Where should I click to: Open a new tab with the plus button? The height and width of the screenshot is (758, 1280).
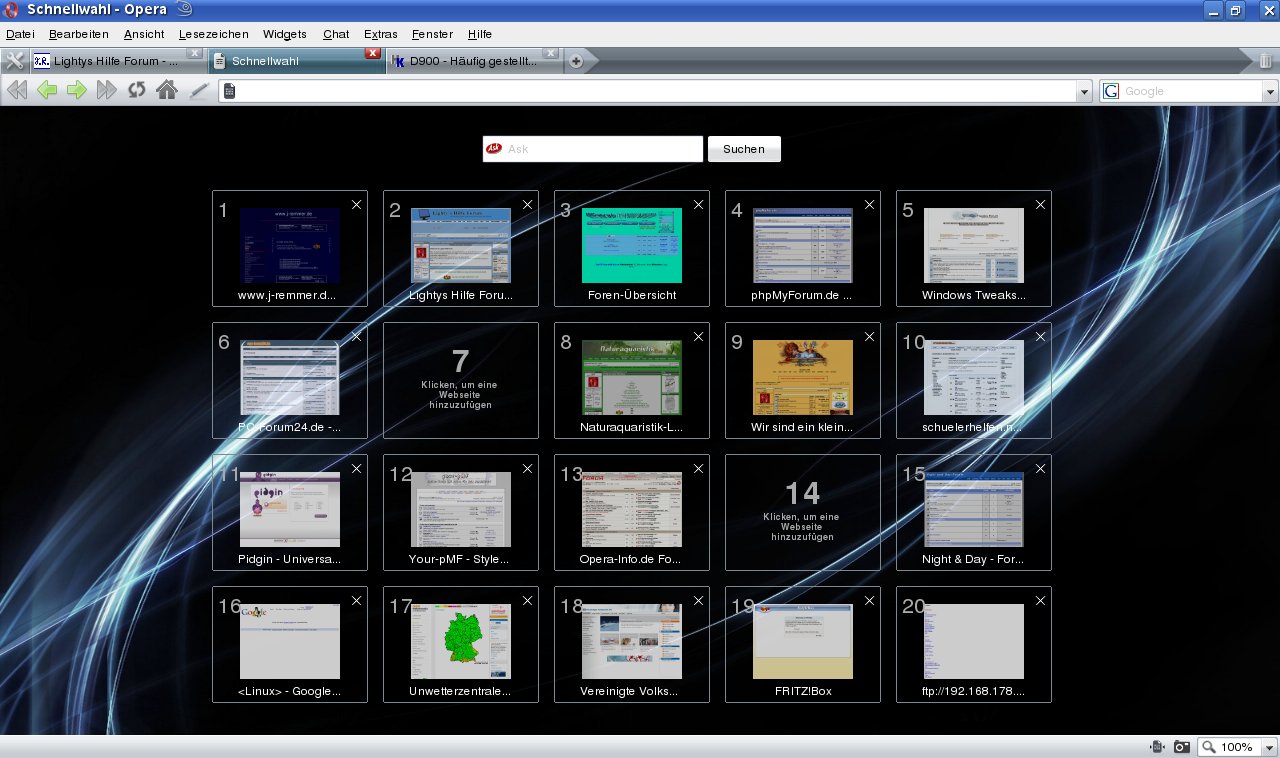click(x=576, y=61)
